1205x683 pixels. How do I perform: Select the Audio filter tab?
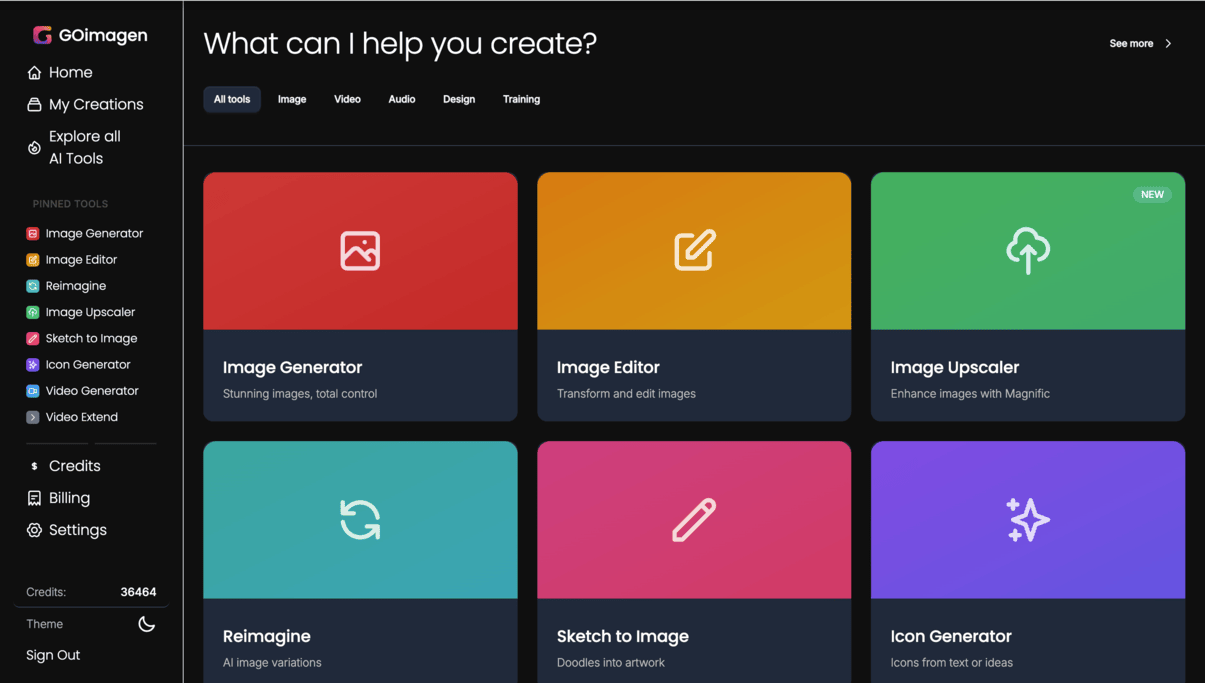[401, 100]
